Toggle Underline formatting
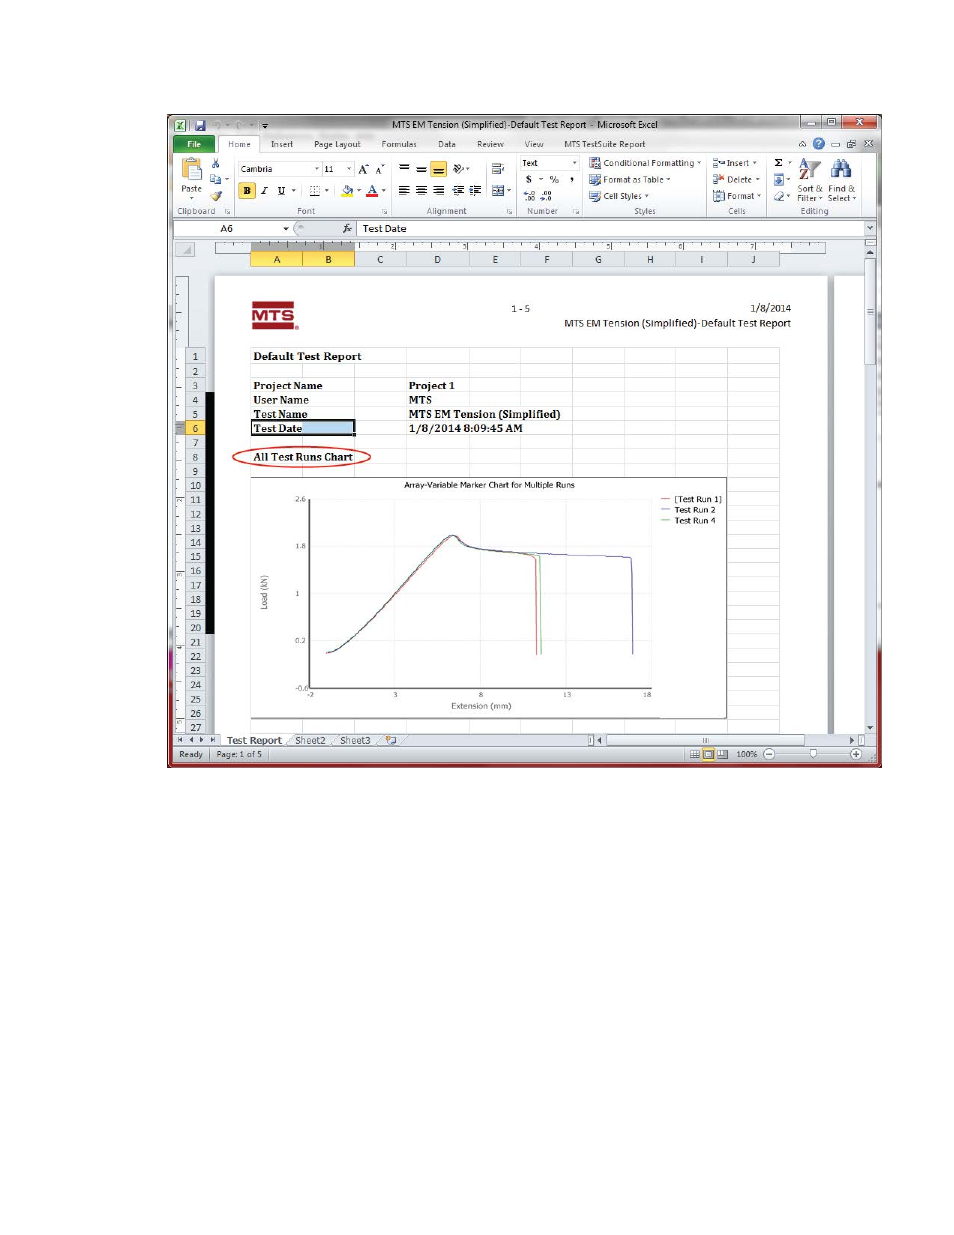The image size is (954, 1235). 281,190
